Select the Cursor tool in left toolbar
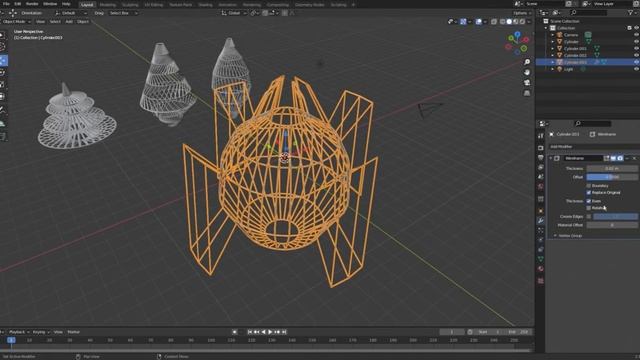This screenshot has height=360, width=640. tap(2, 48)
